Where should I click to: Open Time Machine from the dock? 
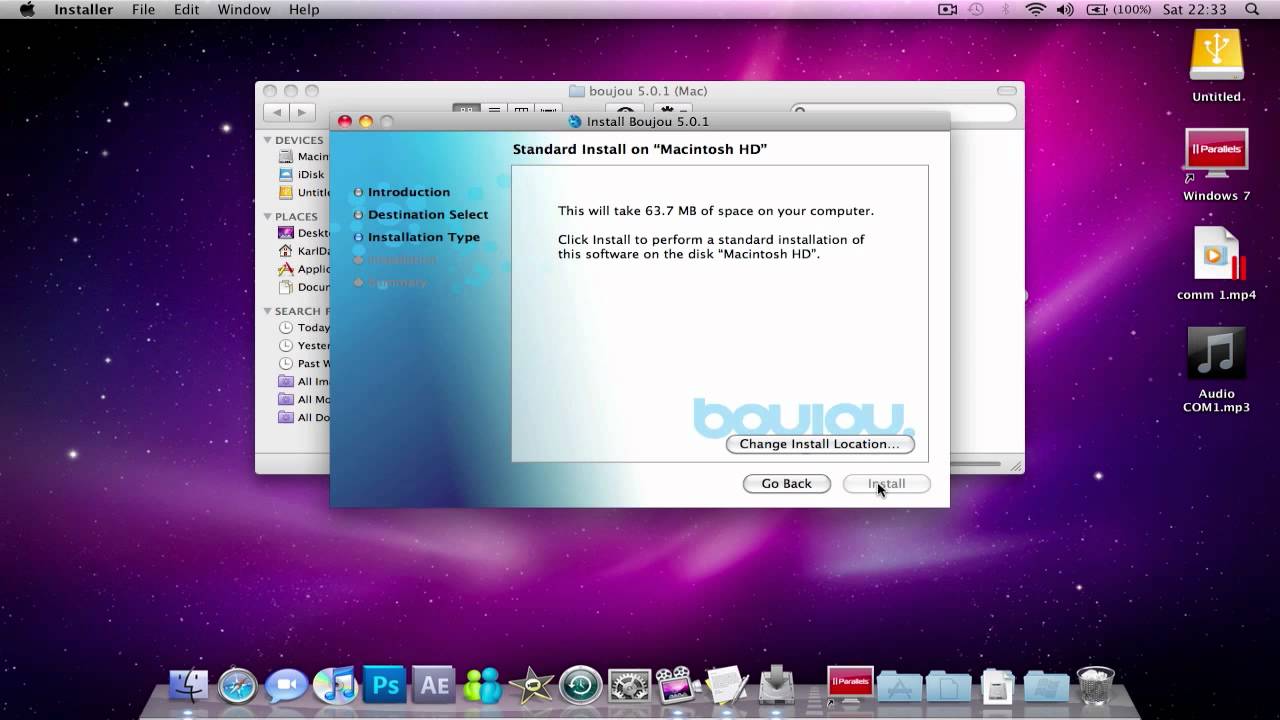coord(580,685)
